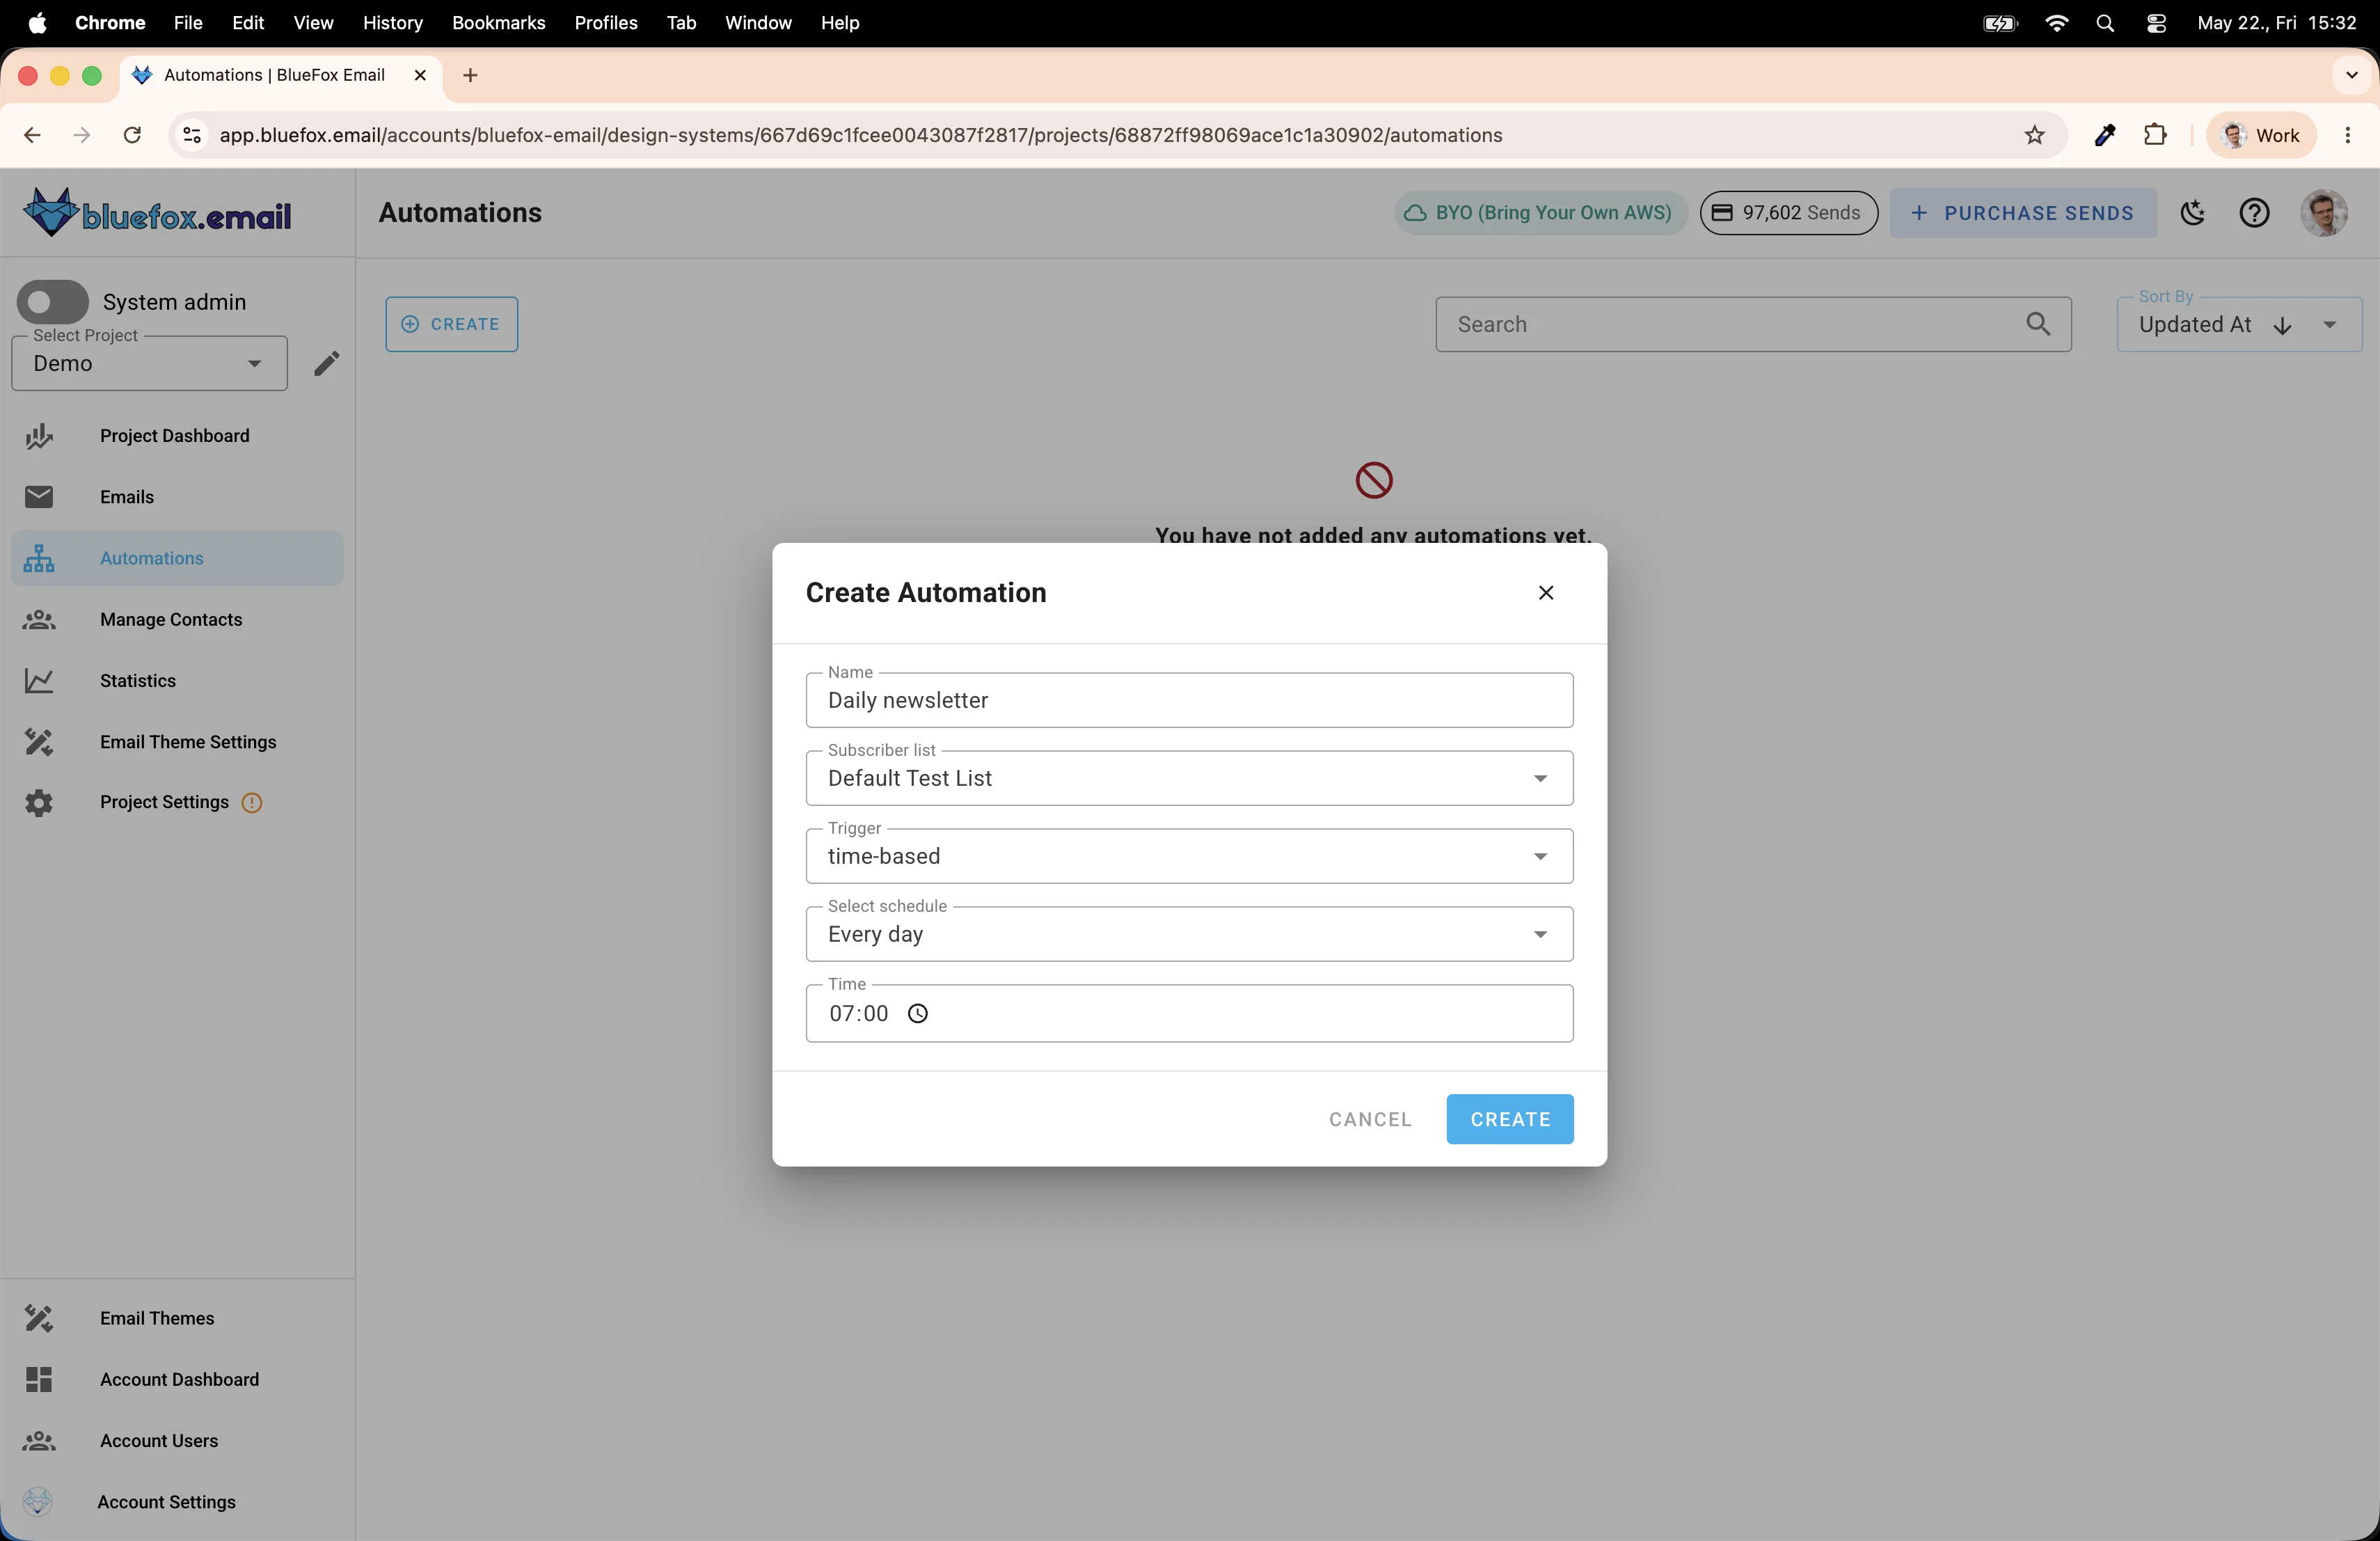This screenshot has height=1541, width=2380.
Task: Open Account Users
Action: click(159, 1441)
